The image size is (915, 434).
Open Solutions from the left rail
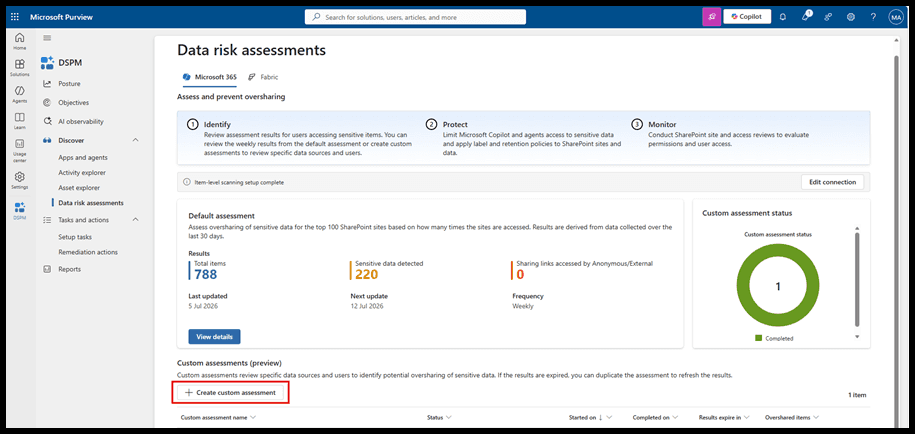(x=20, y=67)
